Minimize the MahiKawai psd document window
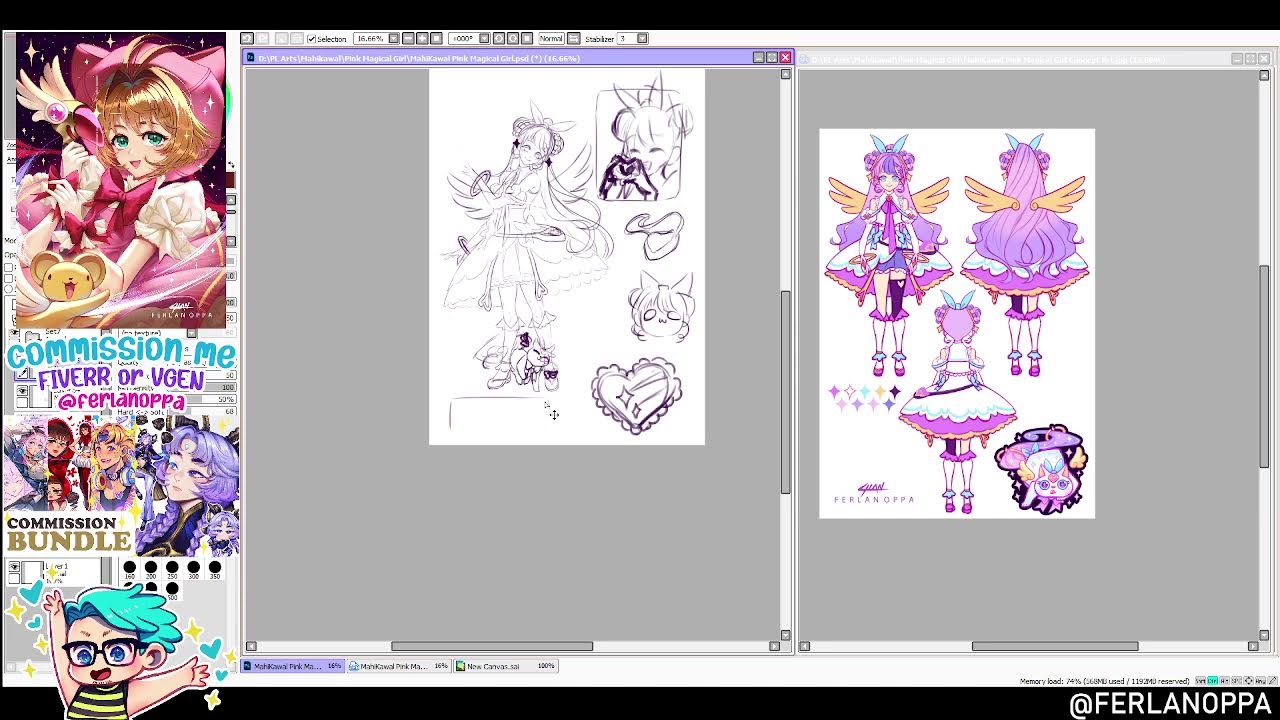This screenshot has height=720, width=1280. (758, 58)
